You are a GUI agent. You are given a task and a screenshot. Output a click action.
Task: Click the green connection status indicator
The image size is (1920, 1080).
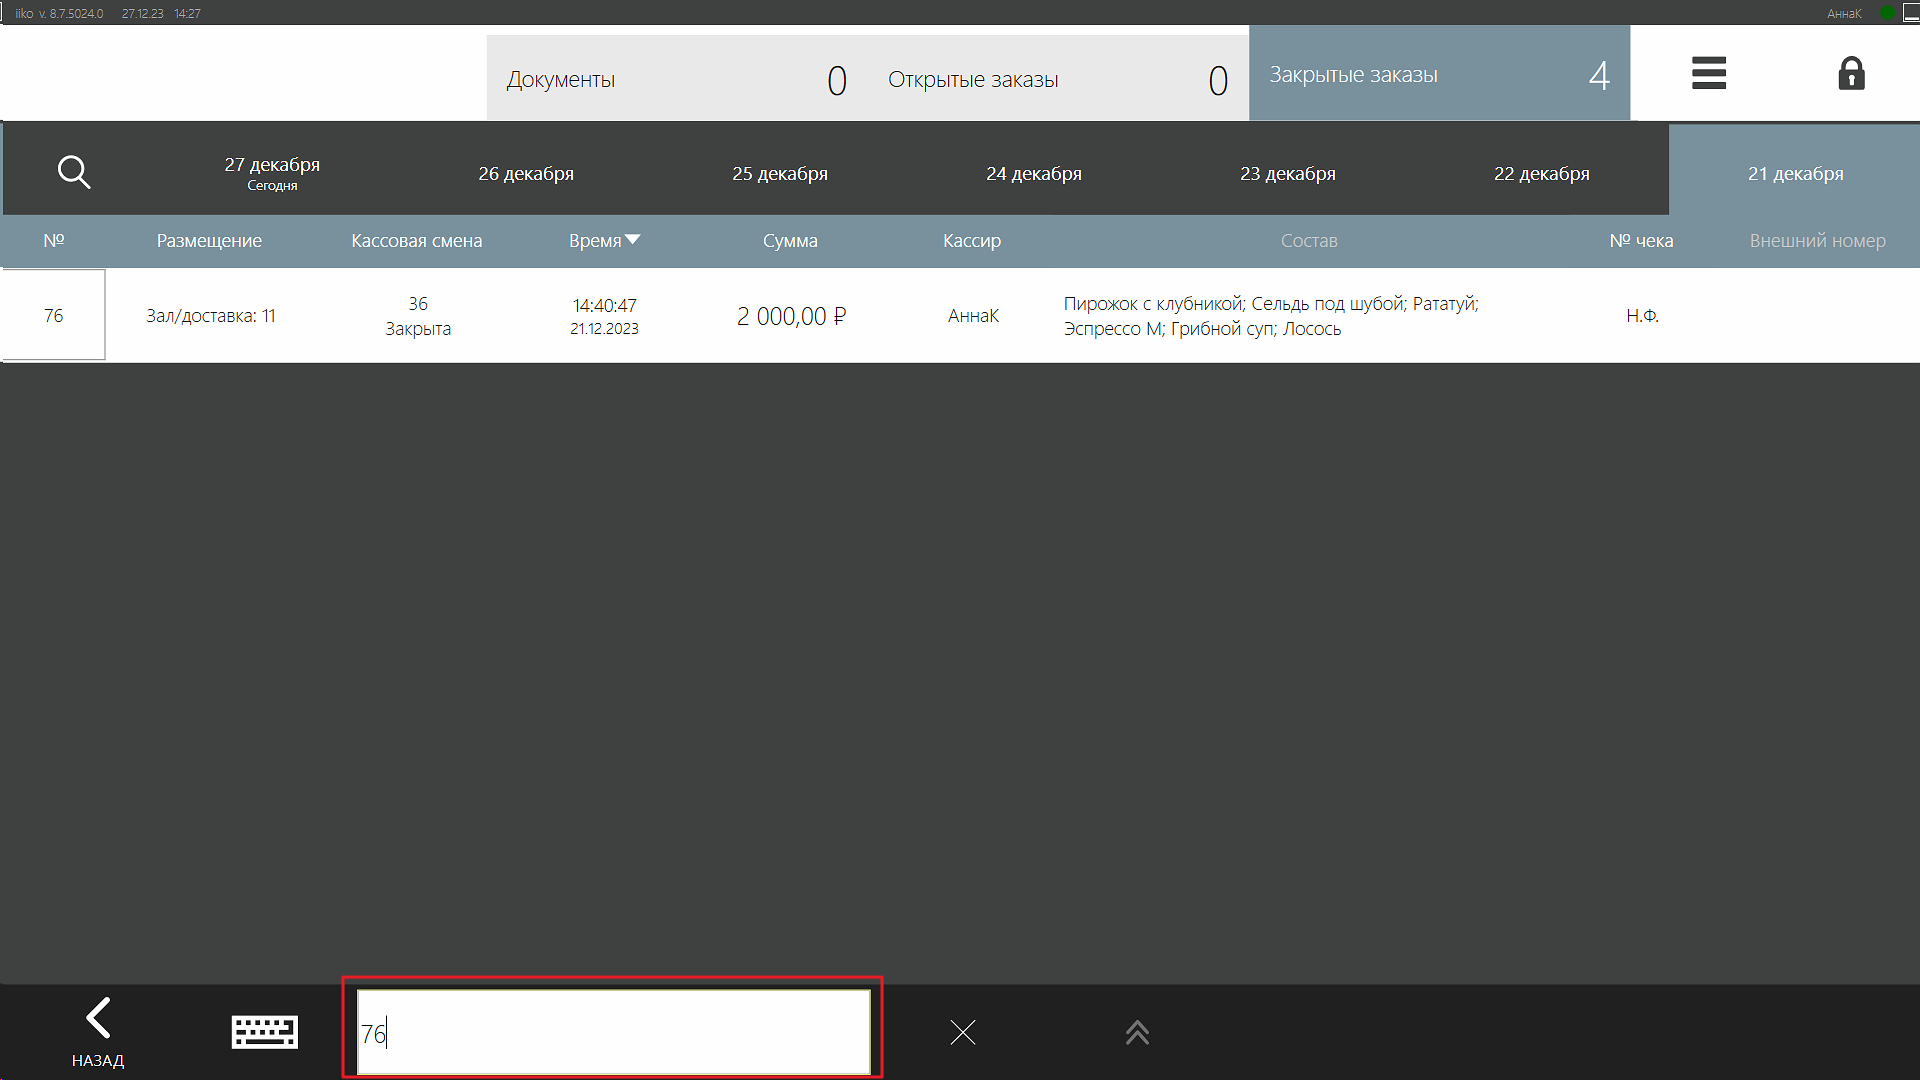[1887, 13]
